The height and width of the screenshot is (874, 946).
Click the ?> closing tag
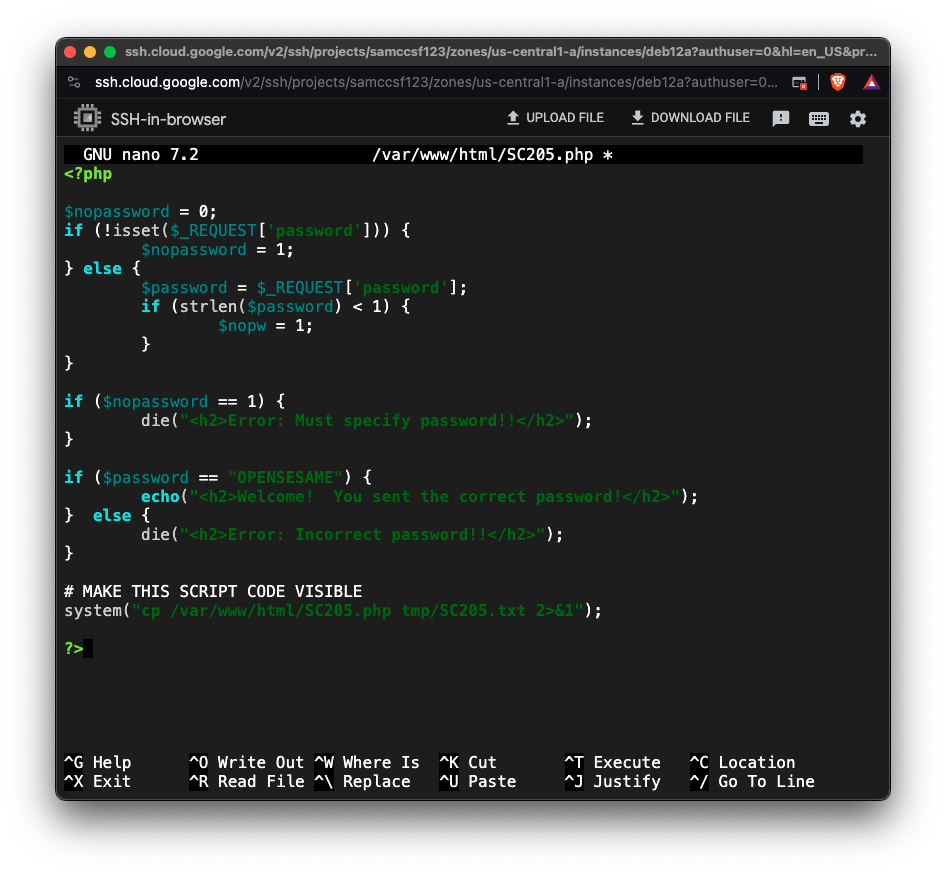pyautogui.click(x=74, y=648)
